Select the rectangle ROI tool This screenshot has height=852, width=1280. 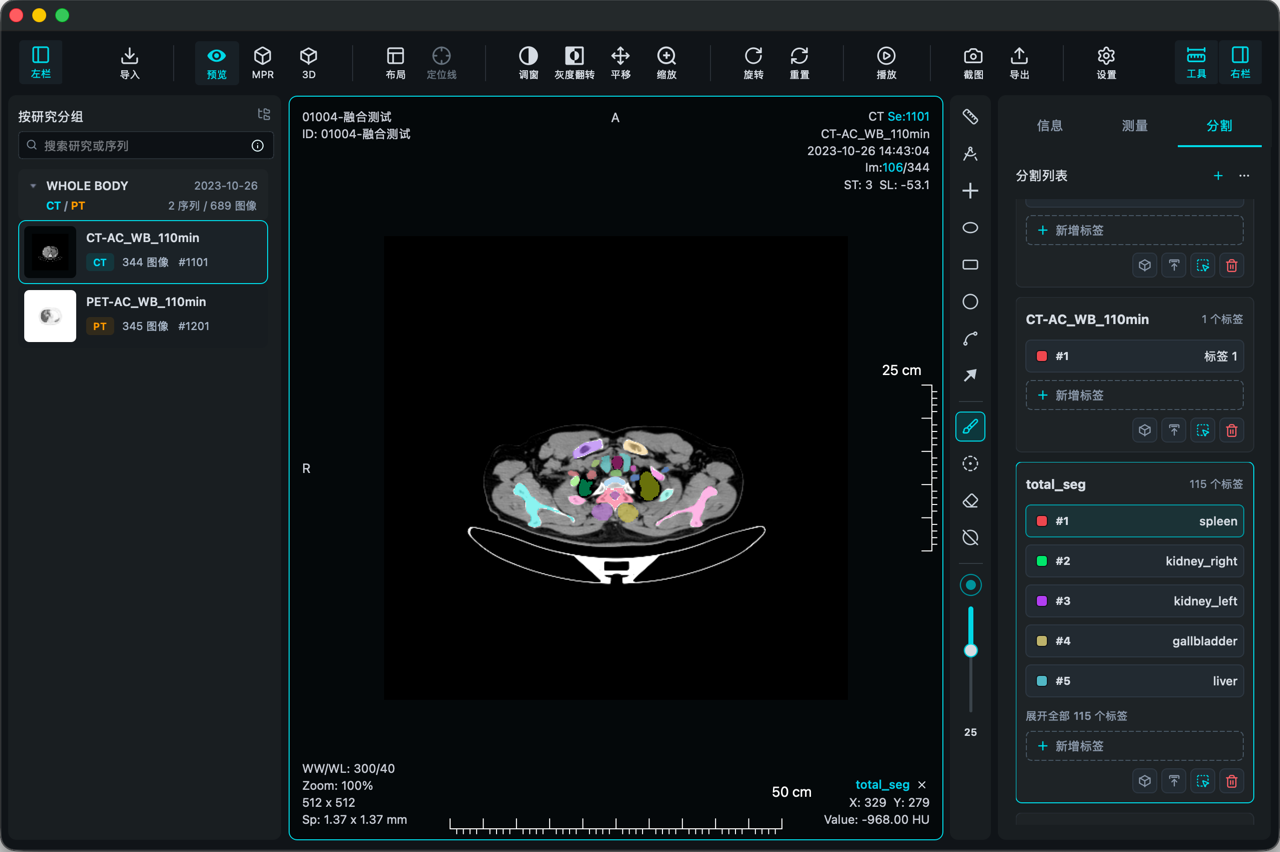[x=970, y=265]
